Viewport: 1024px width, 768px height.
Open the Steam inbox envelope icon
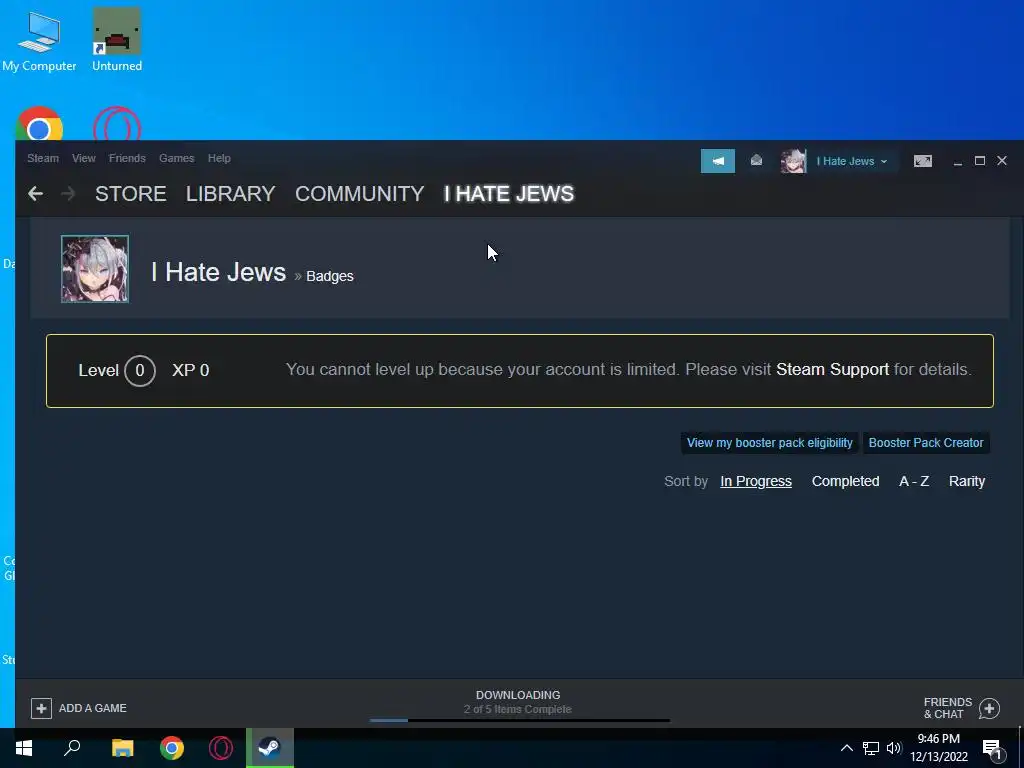click(x=756, y=161)
